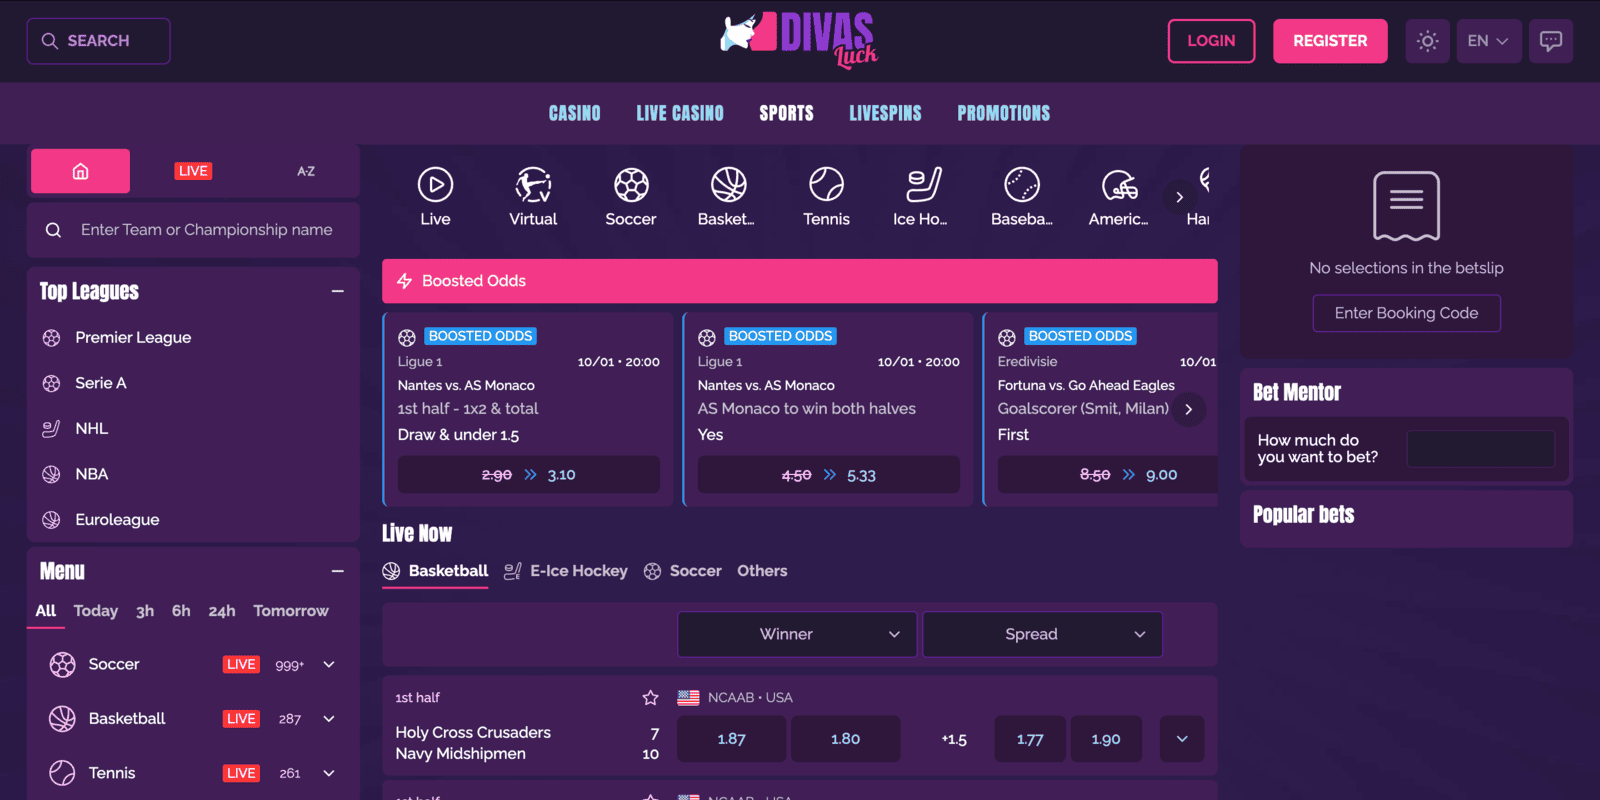The height and width of the screenshot is (800, 1600).
Task: Toggle the light/dark theme button
Action: (1427, 41)
